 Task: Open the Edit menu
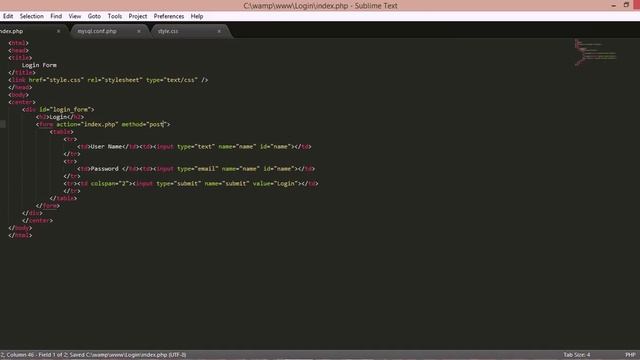8,16
